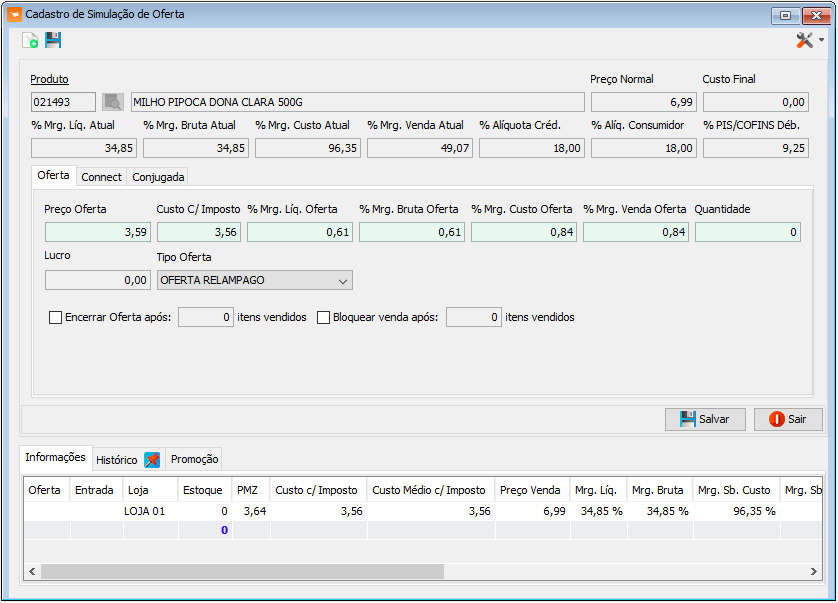
Task: Enable the Bloquear venda após checkbox
Action: click(323, 318)
